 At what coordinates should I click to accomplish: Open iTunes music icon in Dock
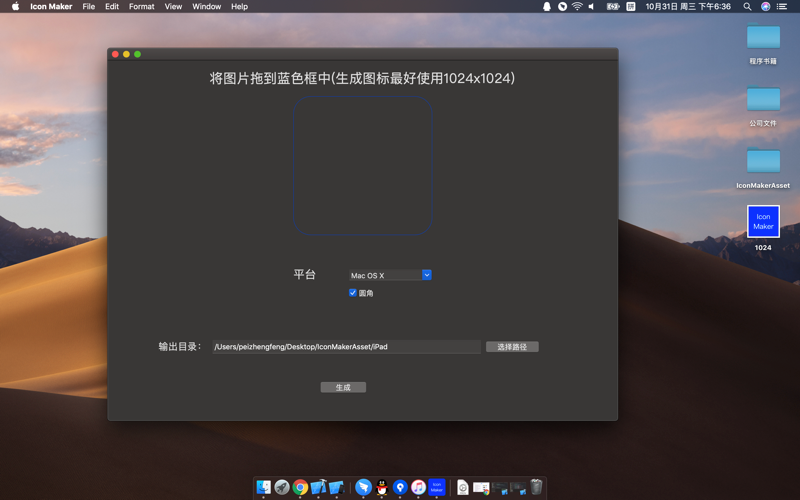point(418,487)
